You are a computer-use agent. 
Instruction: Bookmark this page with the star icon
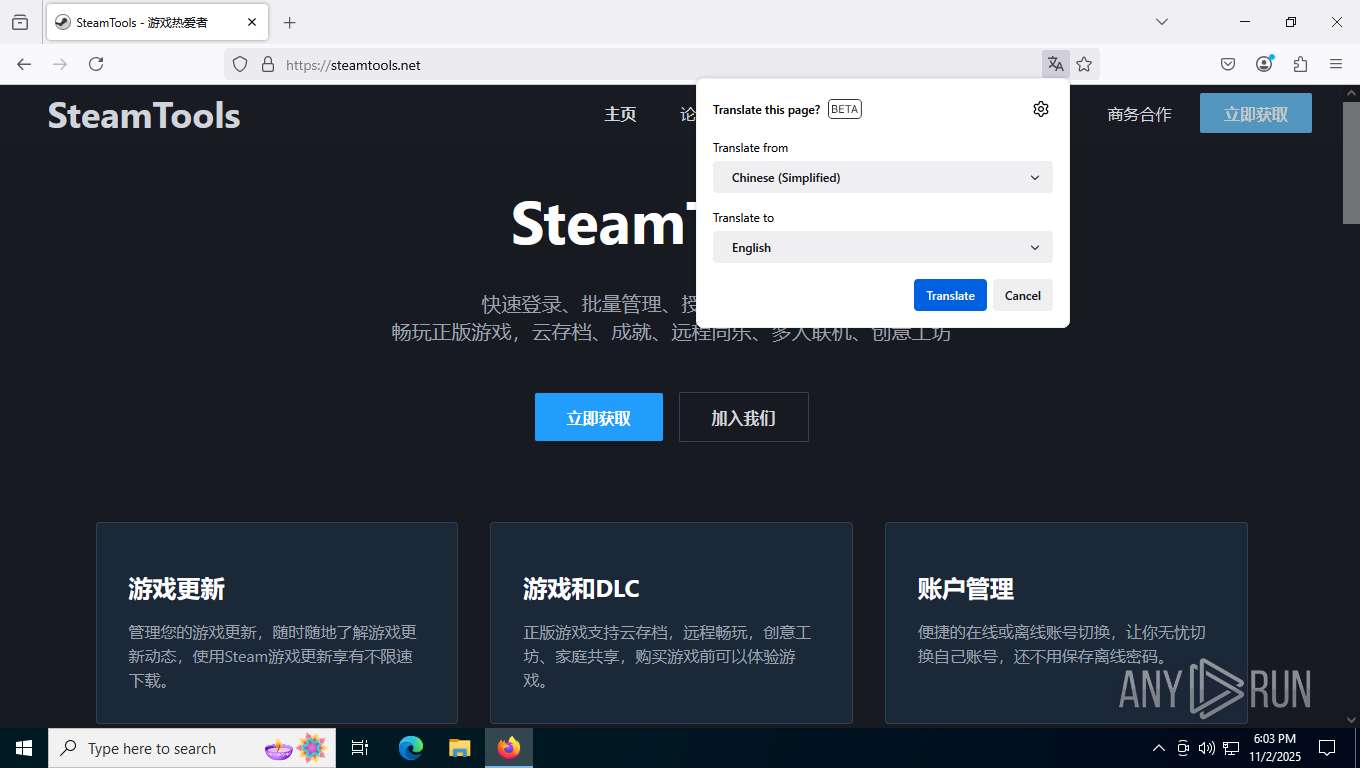tap(1084, 64)
